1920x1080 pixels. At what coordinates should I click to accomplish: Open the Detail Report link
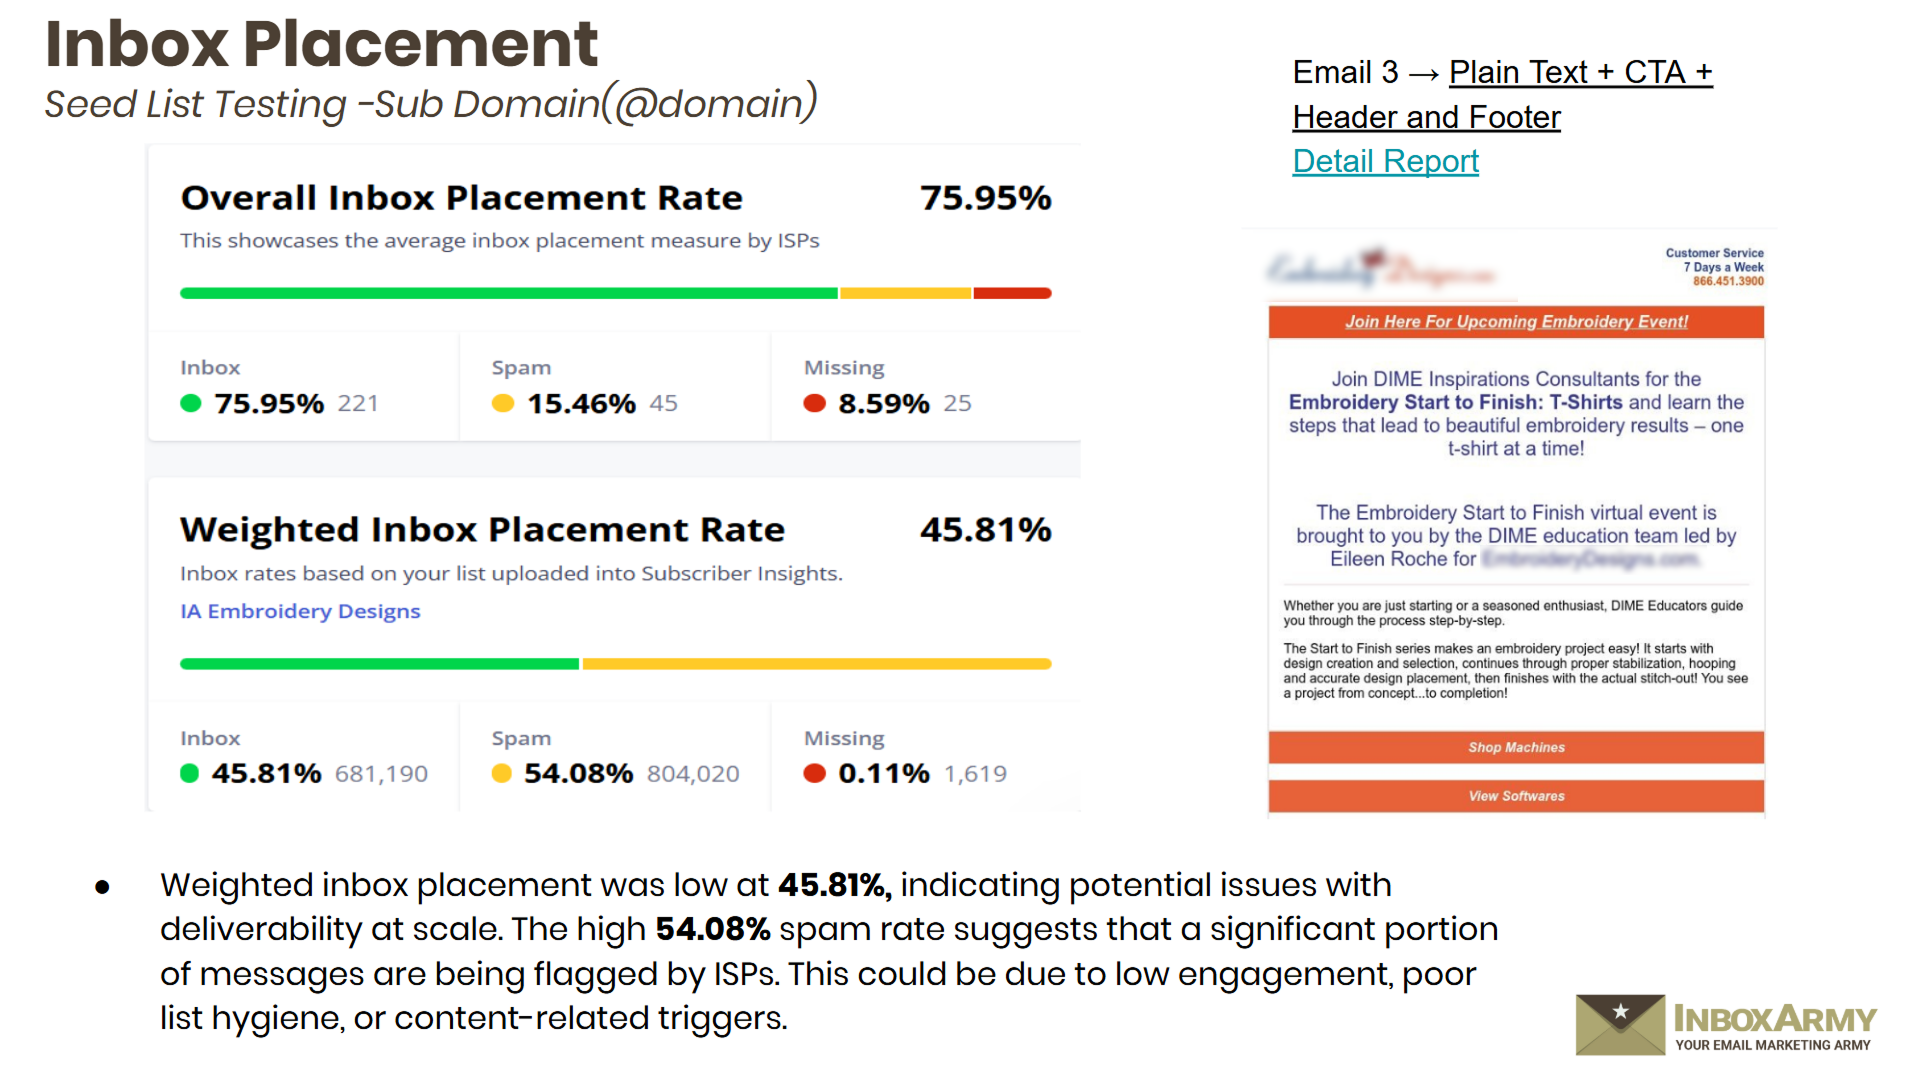pos(1385,161)
